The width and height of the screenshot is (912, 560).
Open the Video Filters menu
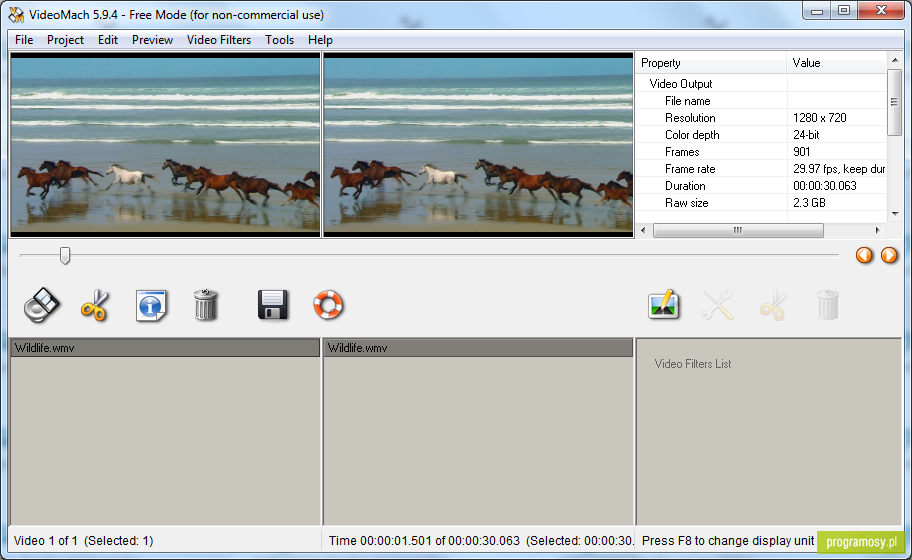point(219,40)
